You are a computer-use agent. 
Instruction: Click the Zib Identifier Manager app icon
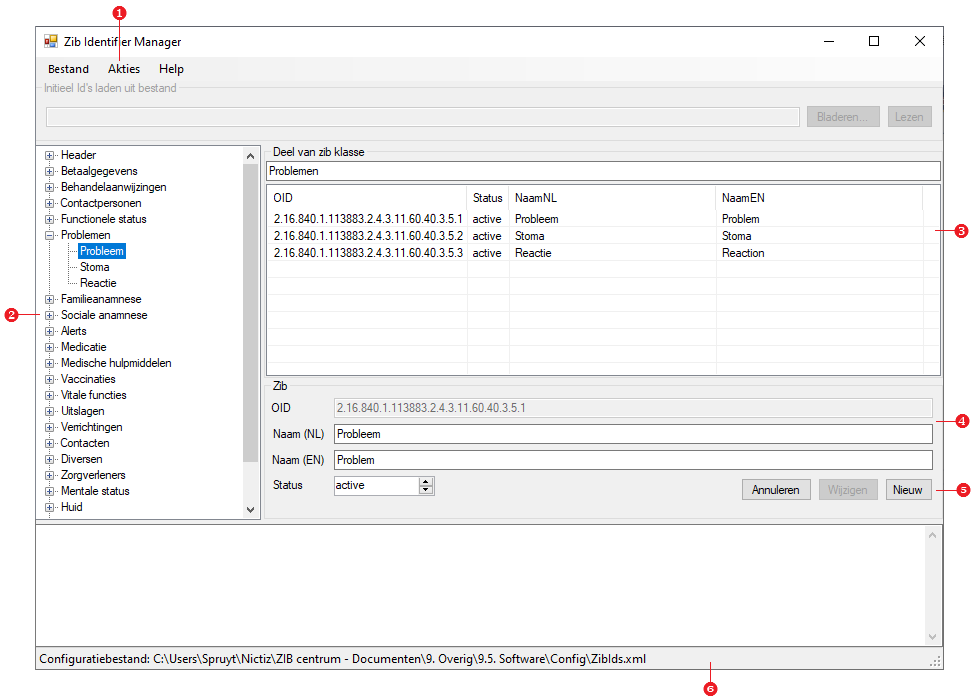coord(50,42)
